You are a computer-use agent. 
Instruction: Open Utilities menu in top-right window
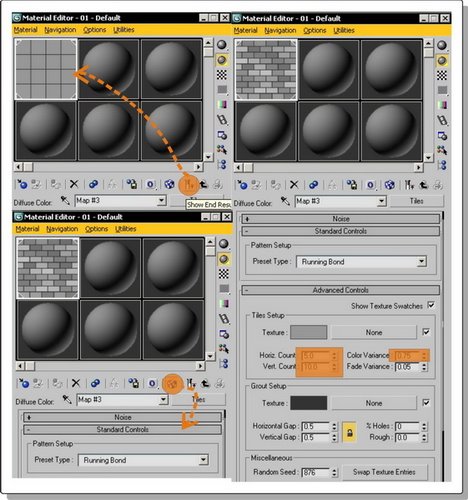[x=344, y=30]
